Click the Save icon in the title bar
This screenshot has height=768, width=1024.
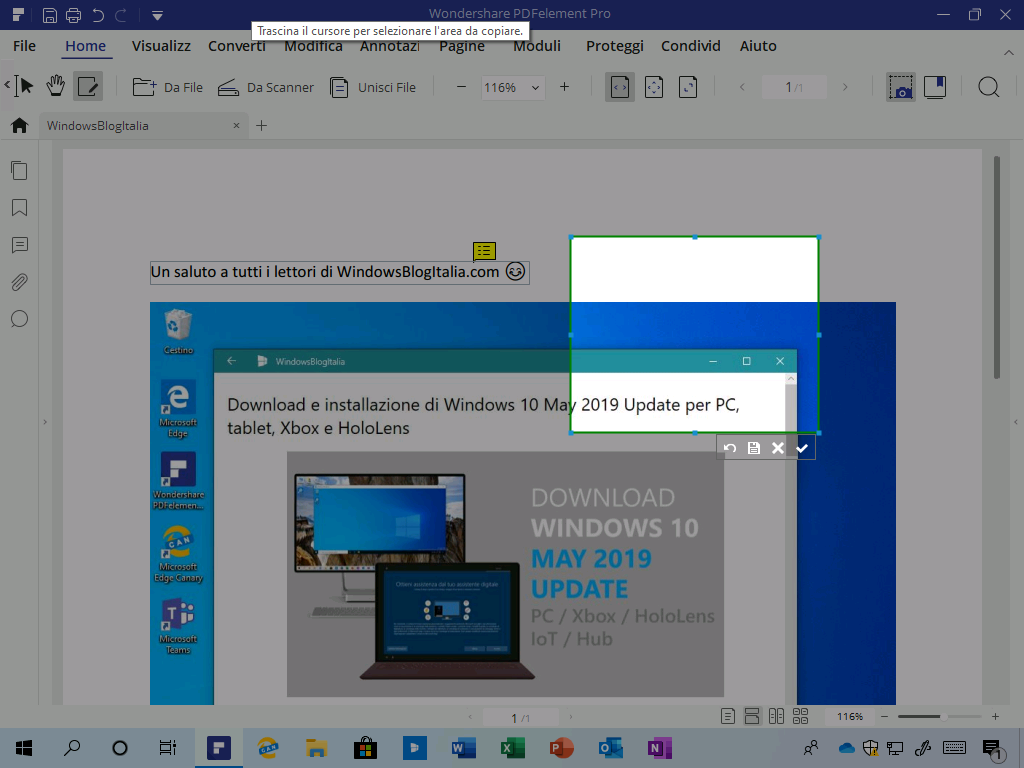point(50,15)
